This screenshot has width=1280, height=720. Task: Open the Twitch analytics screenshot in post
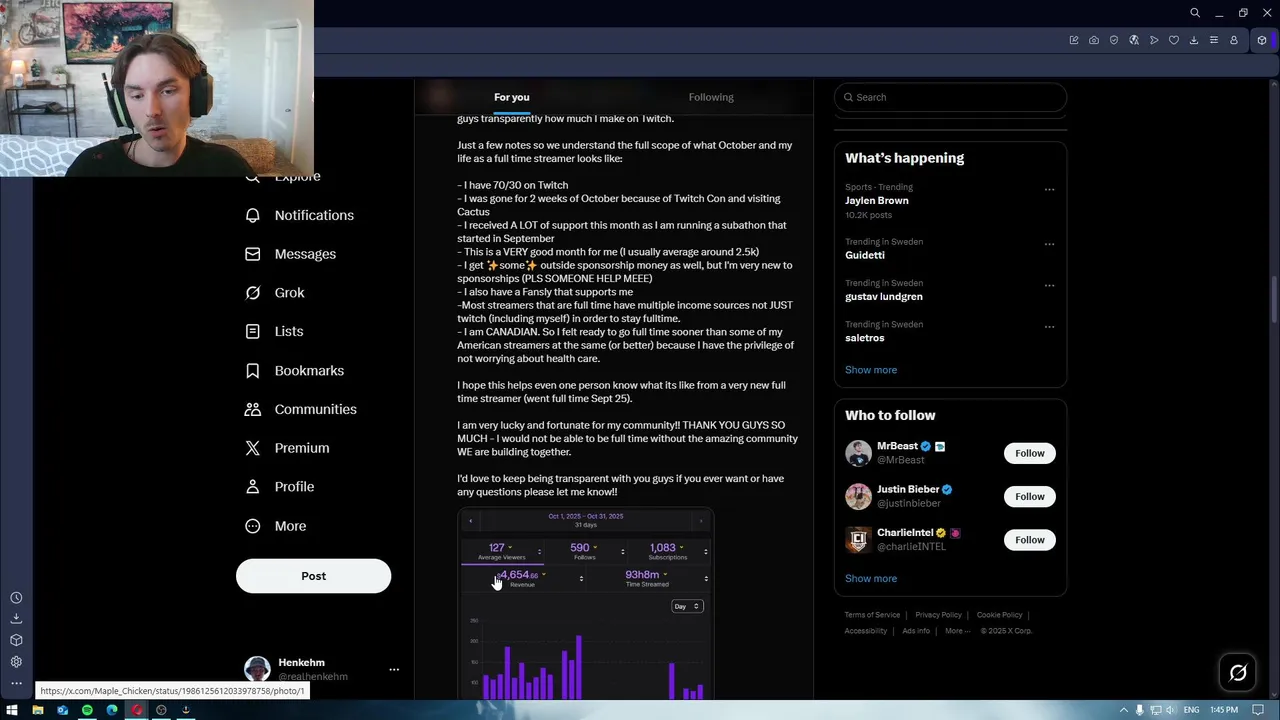(586, 604)
